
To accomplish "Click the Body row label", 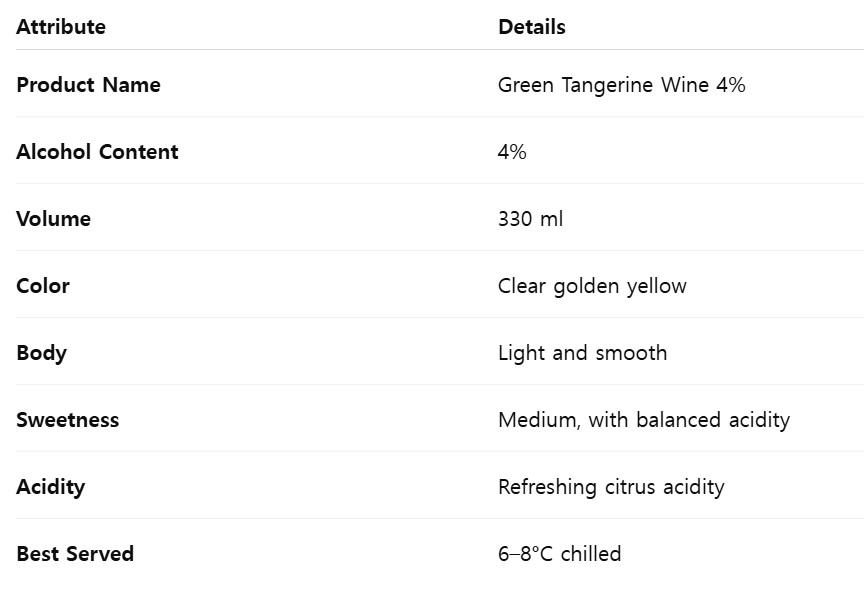I will pyautogui.click(x=41, y=353).
